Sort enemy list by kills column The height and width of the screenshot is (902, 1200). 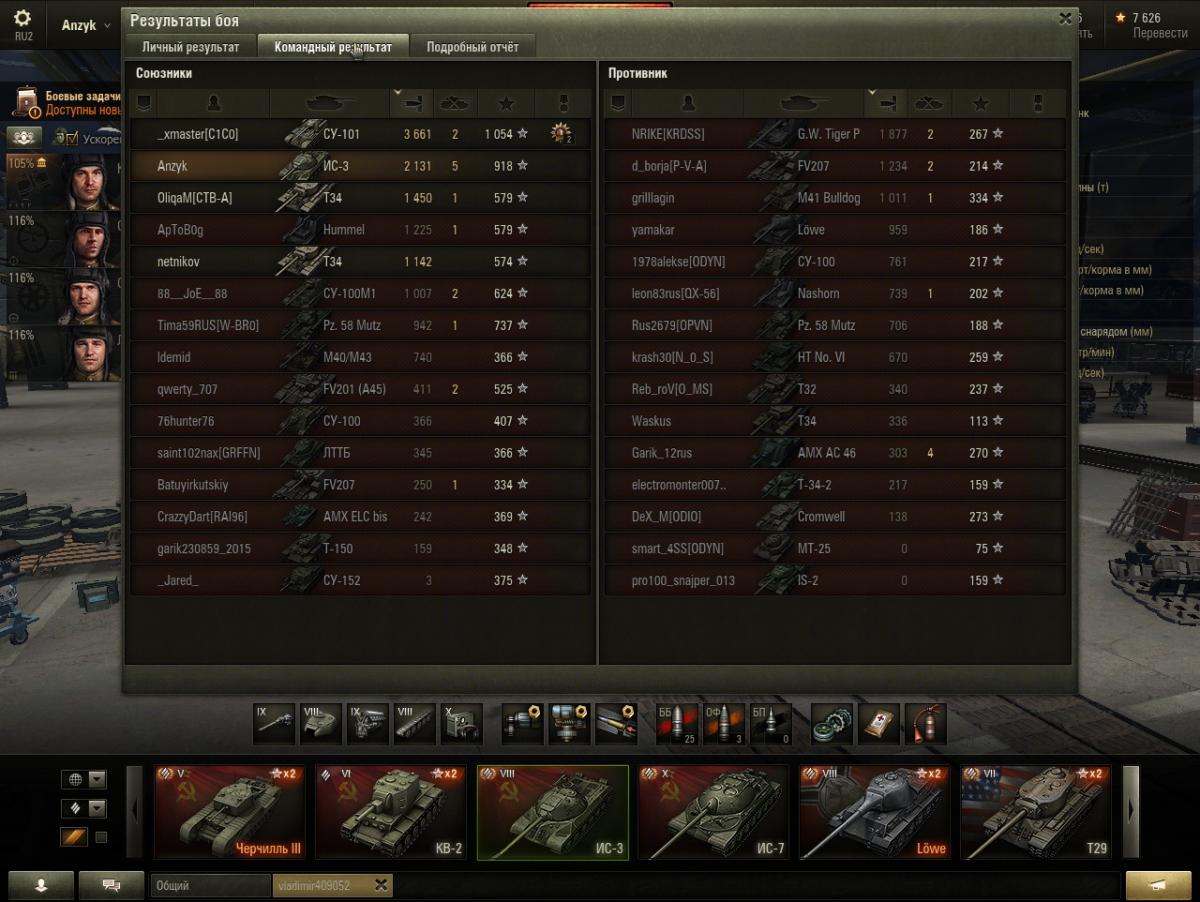pos(929,102)
